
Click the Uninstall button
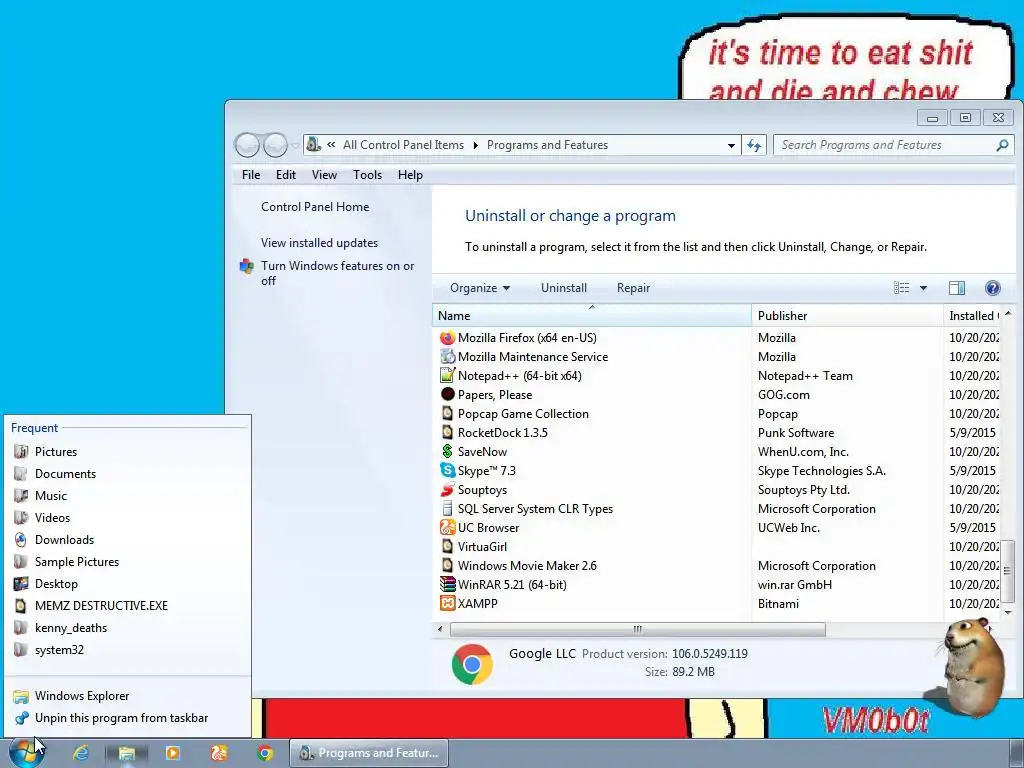(x=564, y=288)
